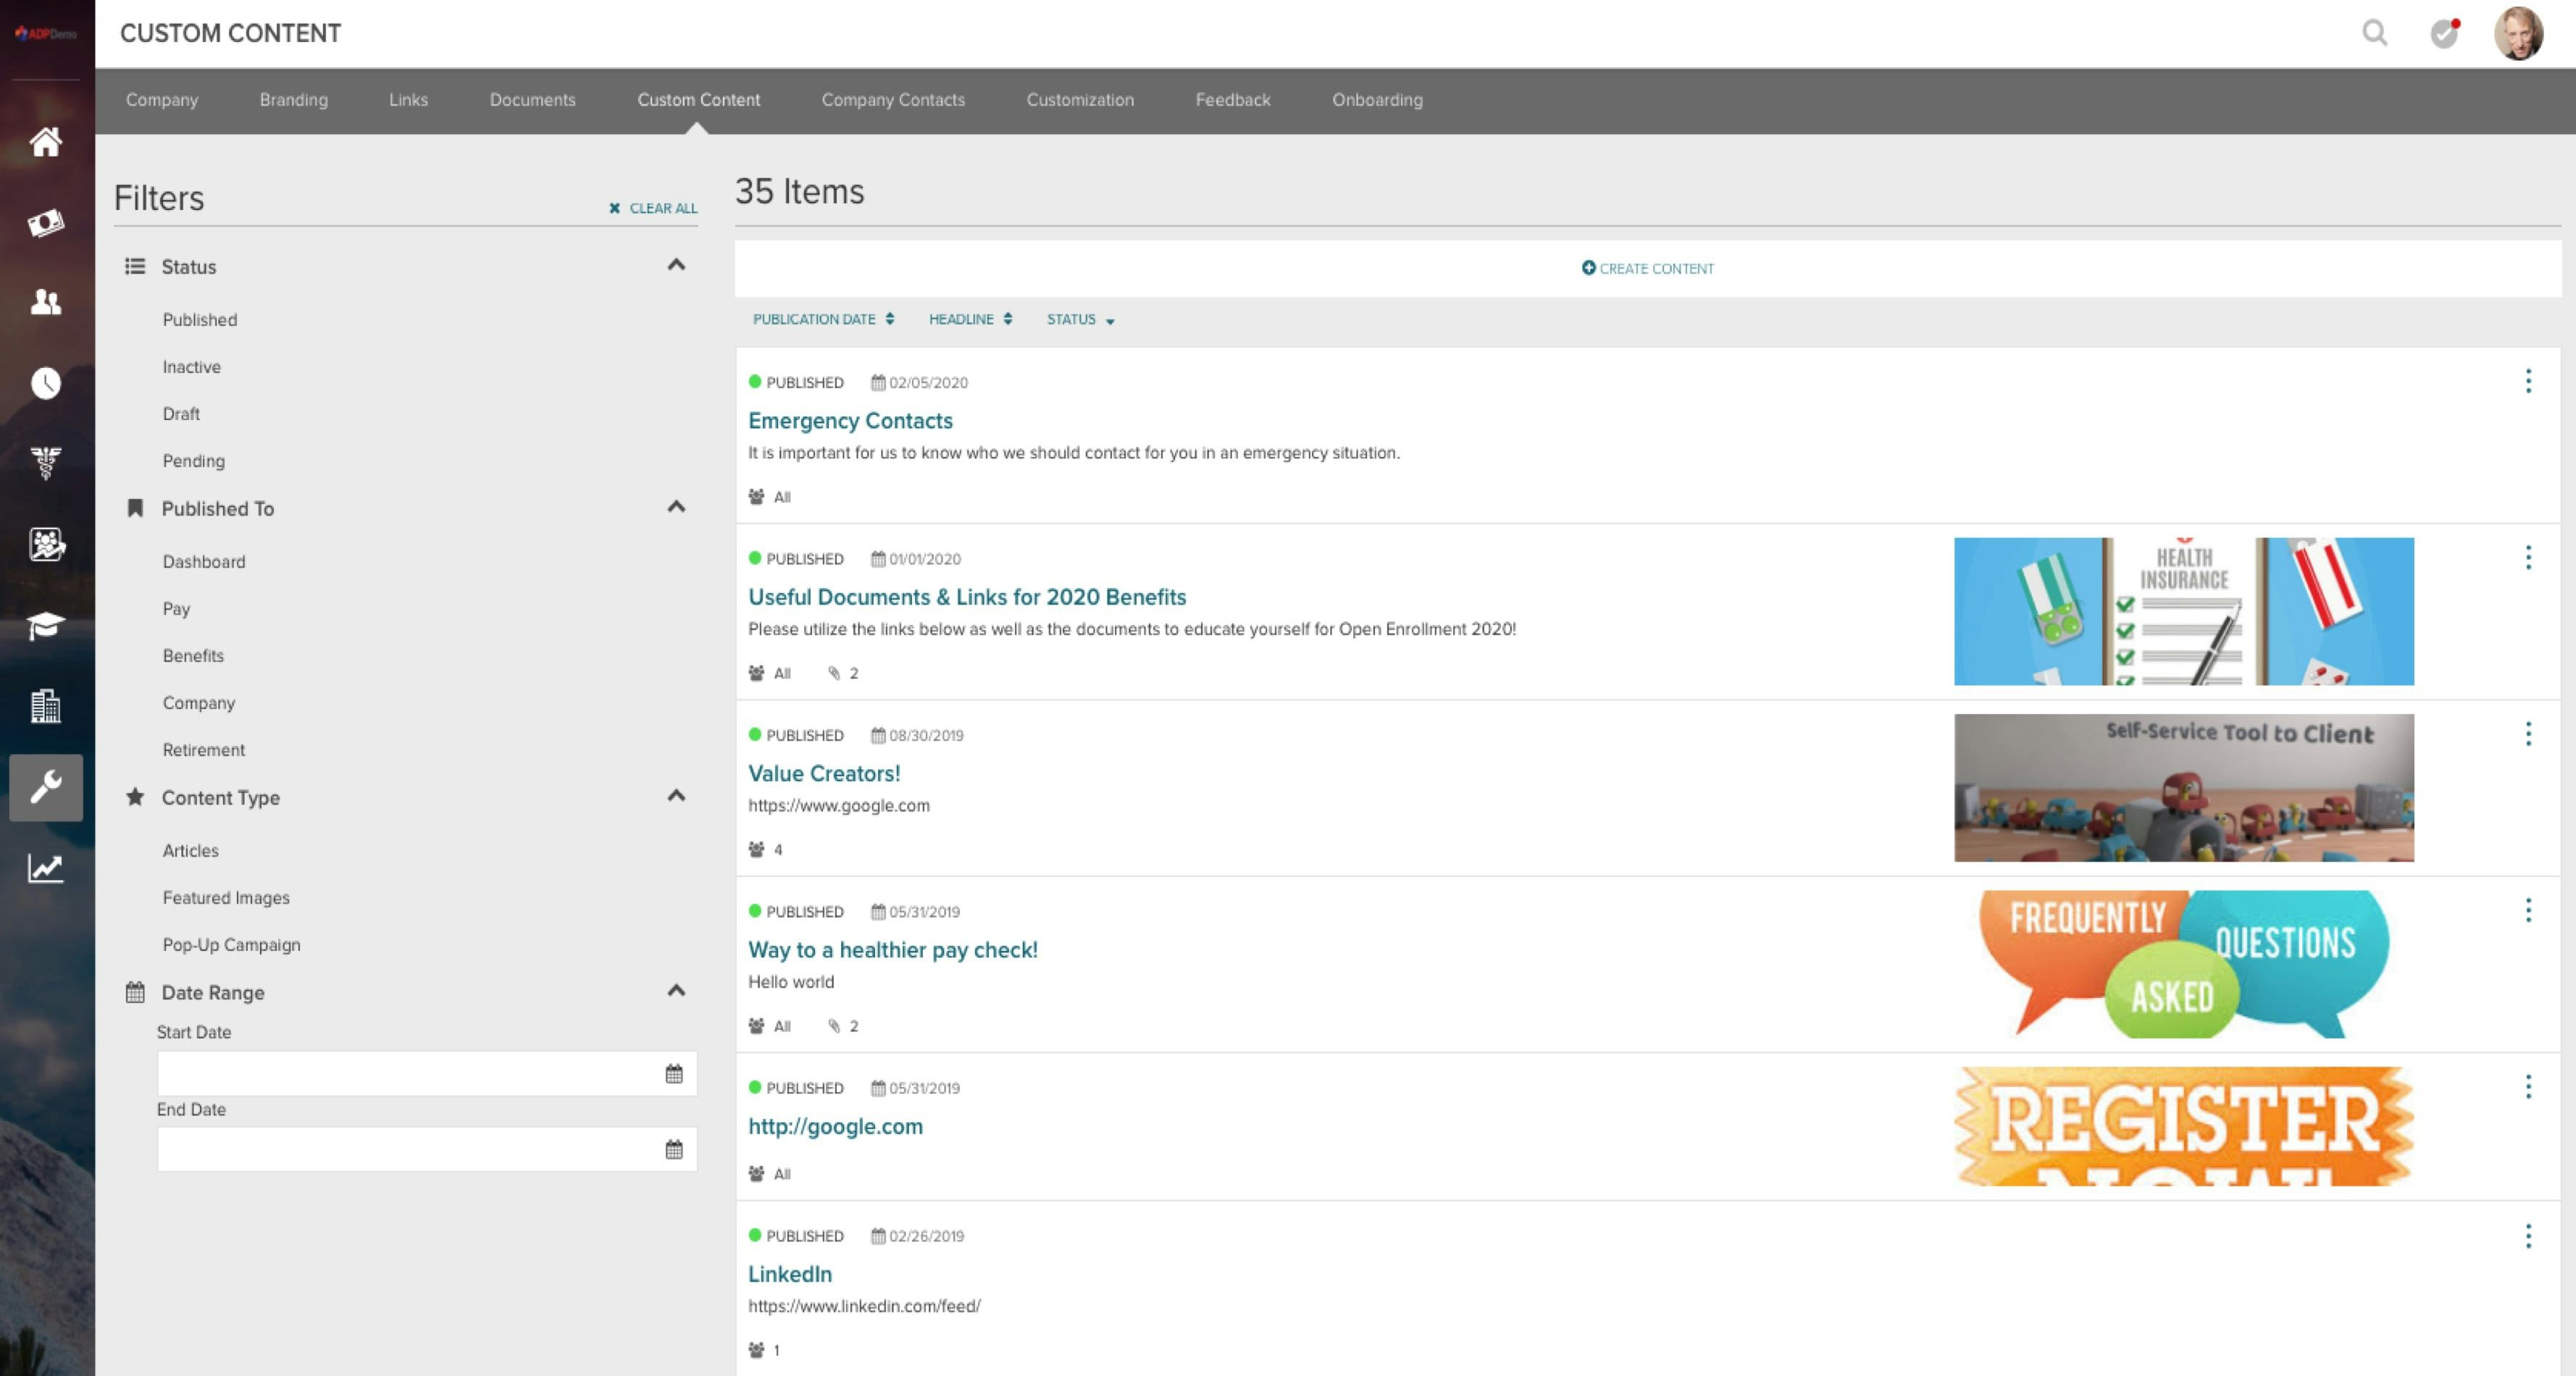The image size is (2576, 1376).
Task: Open search with the magnifier icon
Action: (2375, 33)
